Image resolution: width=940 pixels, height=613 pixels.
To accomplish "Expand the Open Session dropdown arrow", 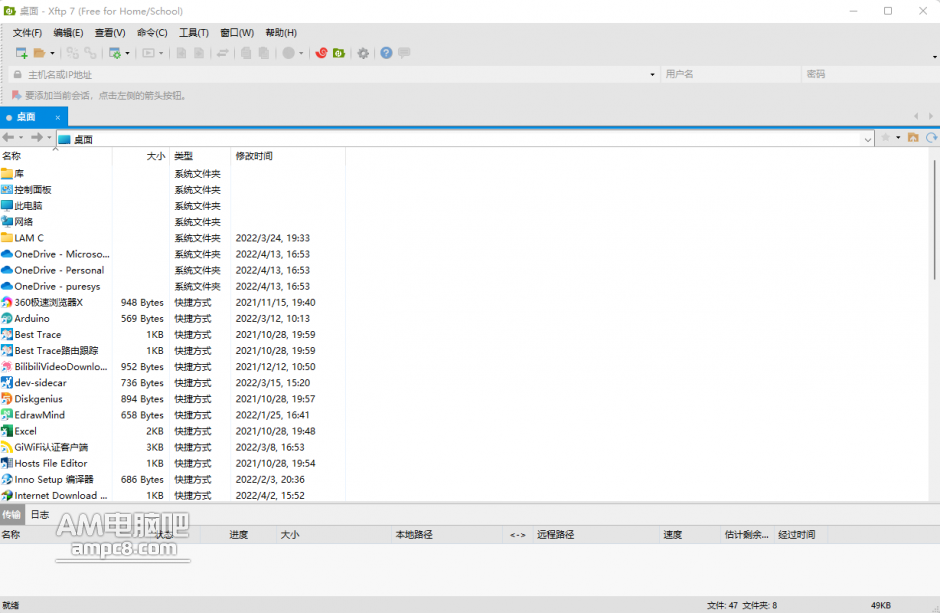I will tap(52, 53).
